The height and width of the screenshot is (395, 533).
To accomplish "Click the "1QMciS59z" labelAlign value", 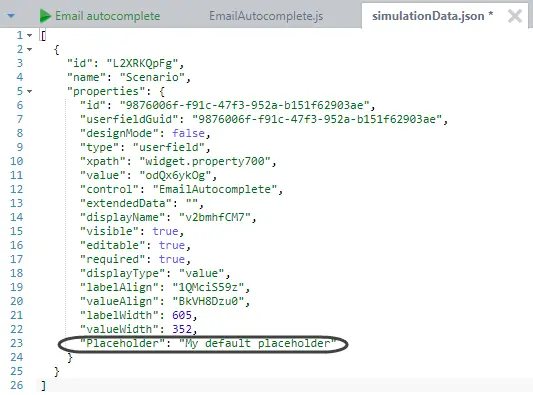I will coord(208,287).
